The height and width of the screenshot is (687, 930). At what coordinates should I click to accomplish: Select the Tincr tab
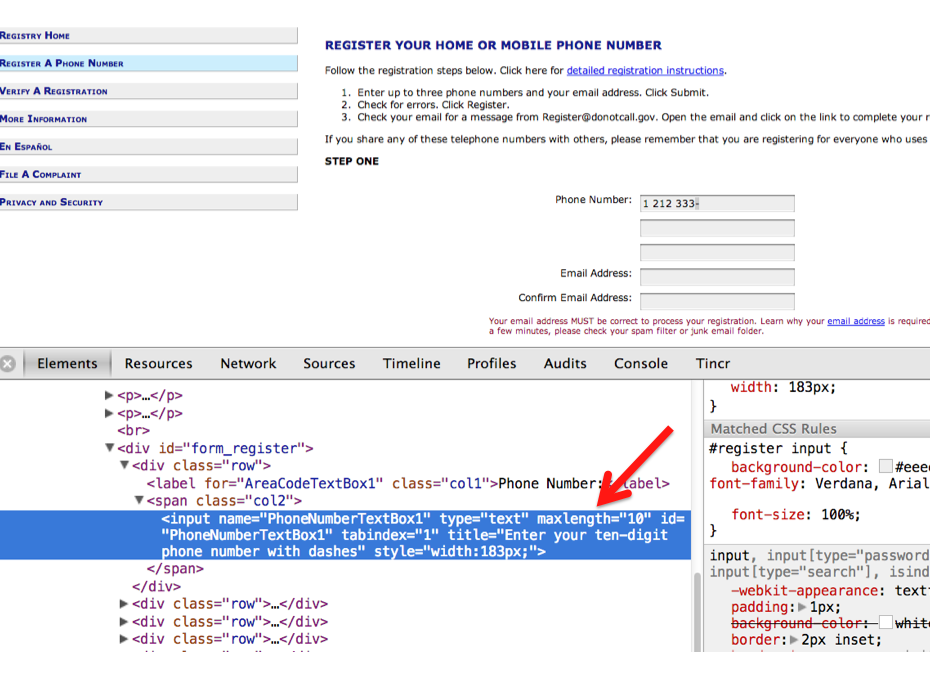click(713, 364)
